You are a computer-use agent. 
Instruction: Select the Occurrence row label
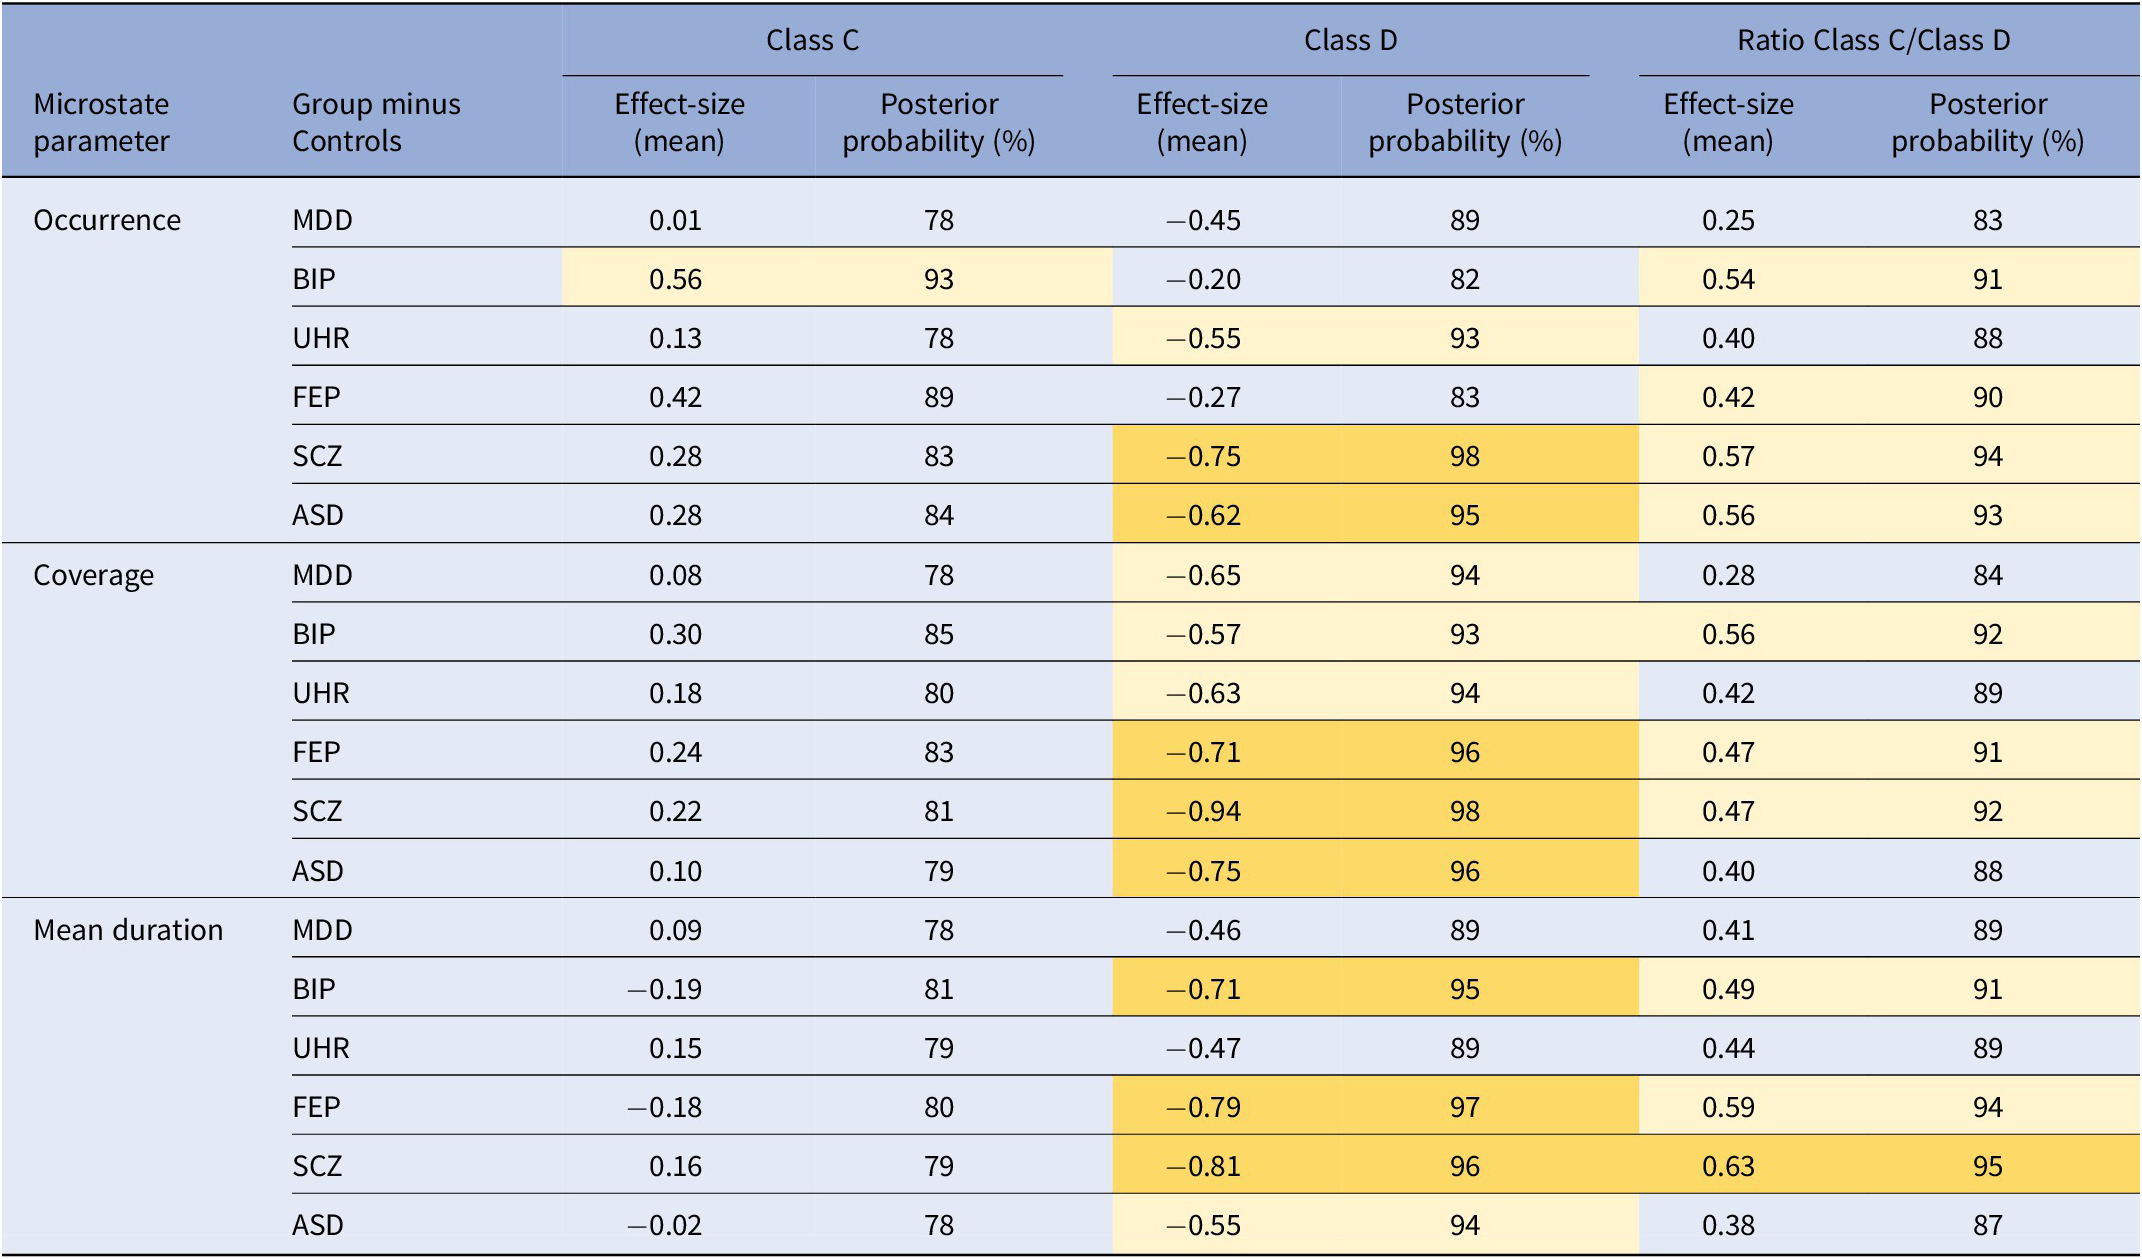click(x=107, y=220)
